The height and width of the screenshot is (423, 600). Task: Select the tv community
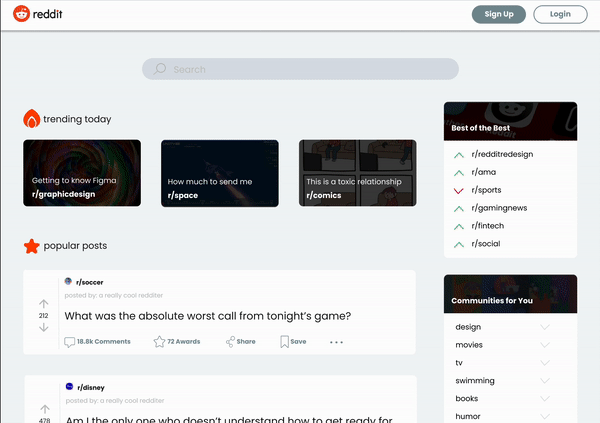click(x=459, y=363)
